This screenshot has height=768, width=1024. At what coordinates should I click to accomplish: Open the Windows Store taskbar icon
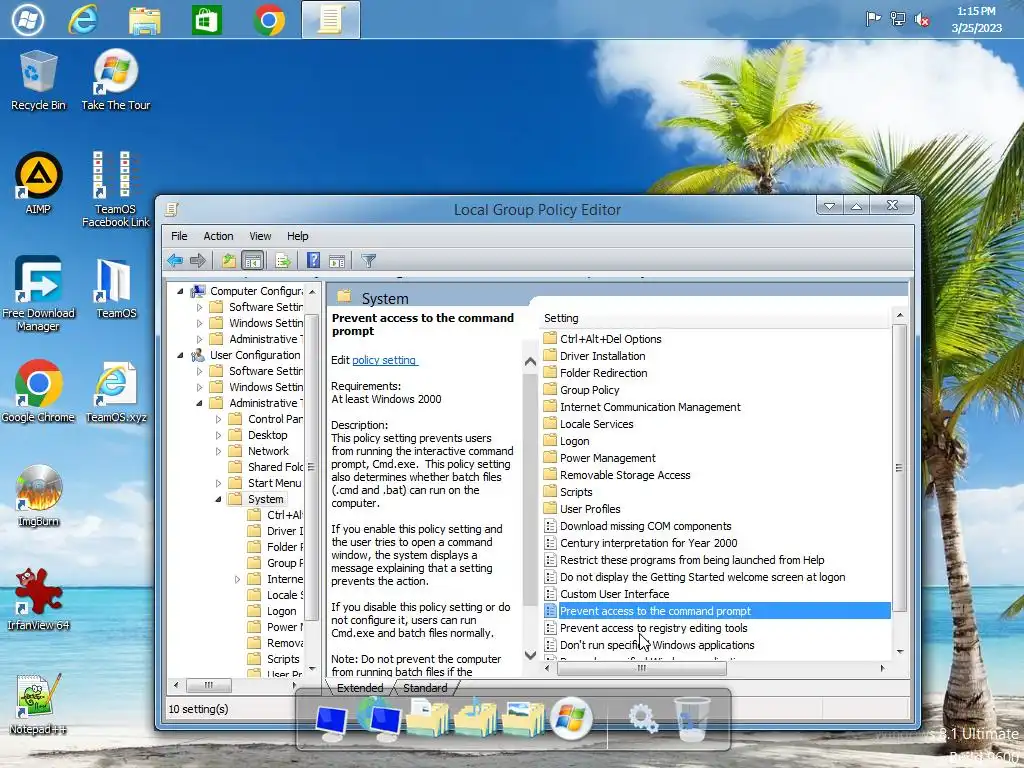(x=206, y=20)
